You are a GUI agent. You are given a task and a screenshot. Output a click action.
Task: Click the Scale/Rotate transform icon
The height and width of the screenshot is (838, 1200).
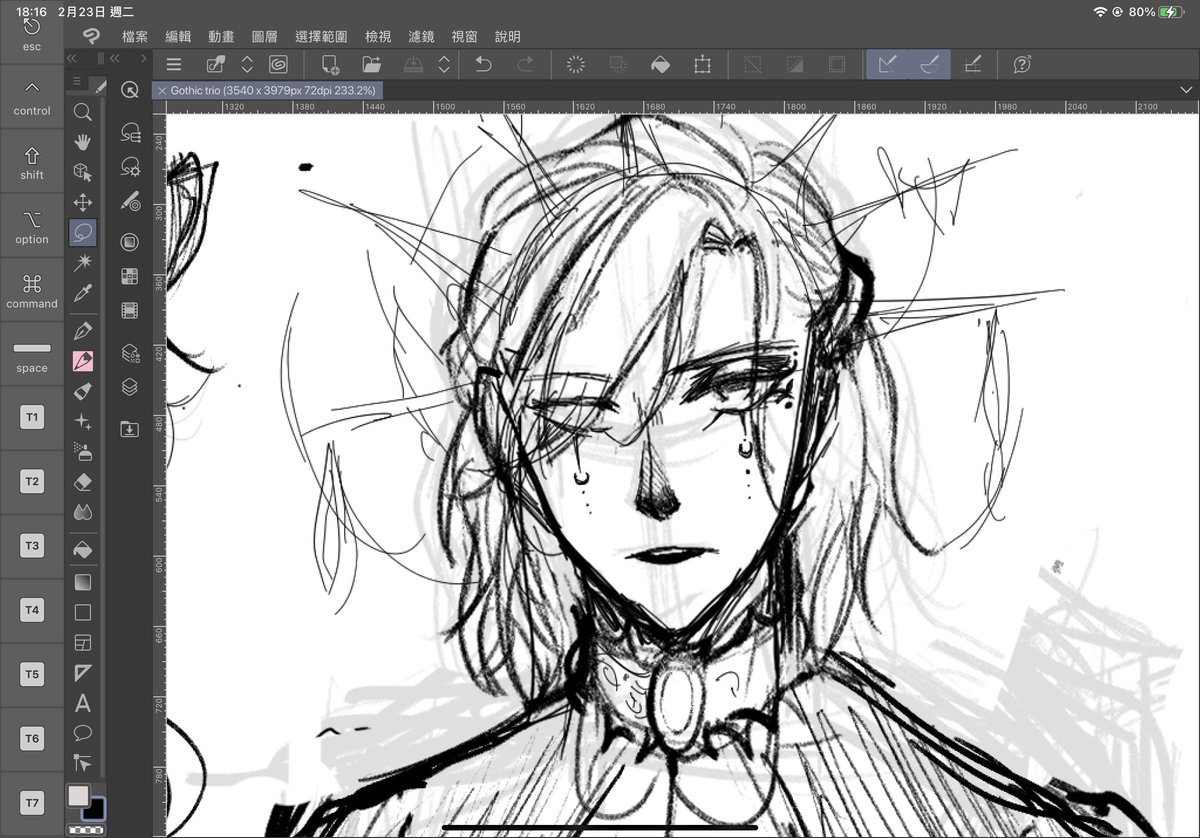(x=702, y=64)
